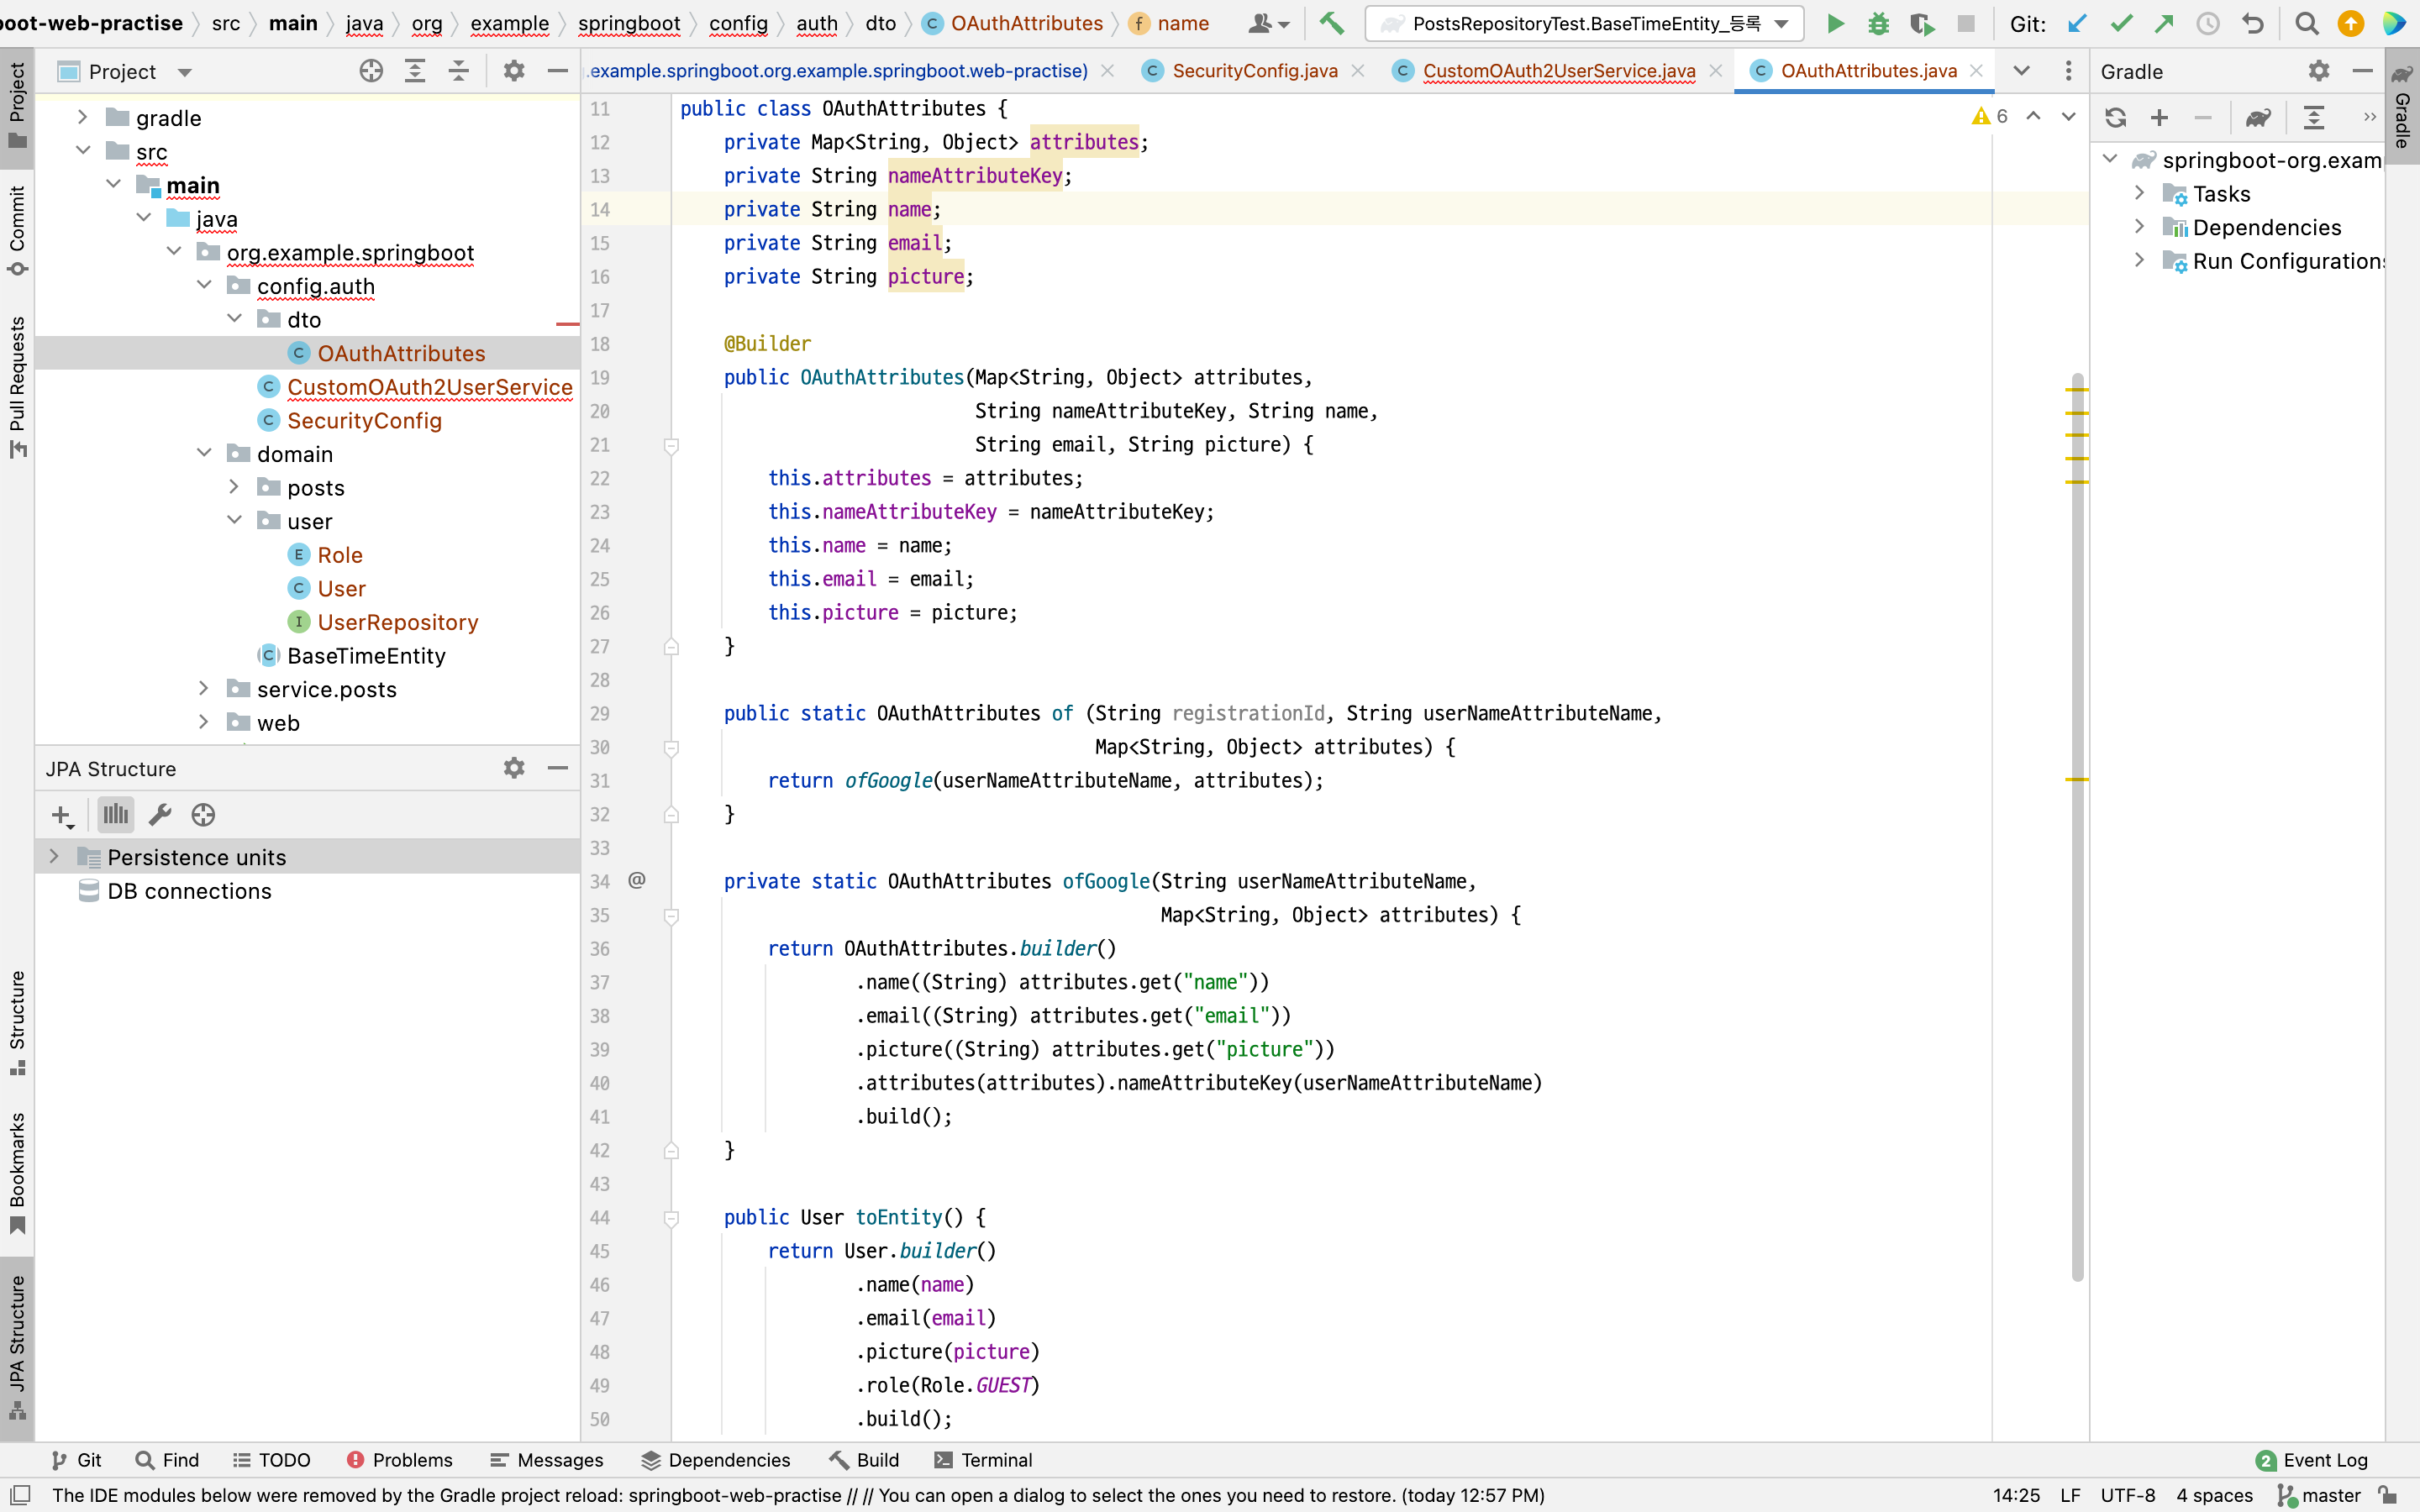
Task: Show hidden editor tabs via the chevron dropdown
Action: click(2021, 71)
